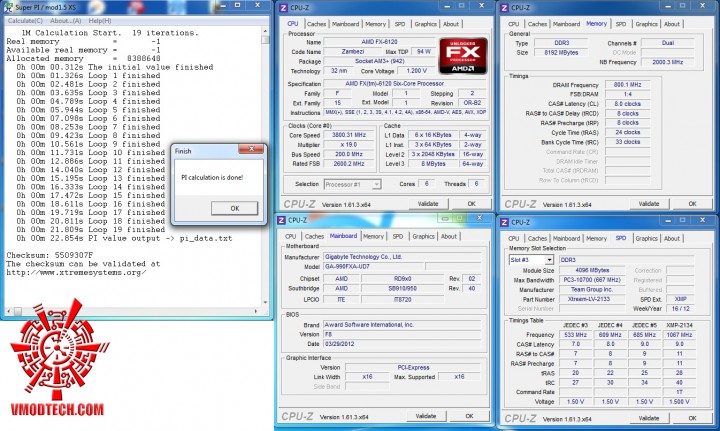Click the BIOS date 03/29/2012 field

(x=402, y=344)
